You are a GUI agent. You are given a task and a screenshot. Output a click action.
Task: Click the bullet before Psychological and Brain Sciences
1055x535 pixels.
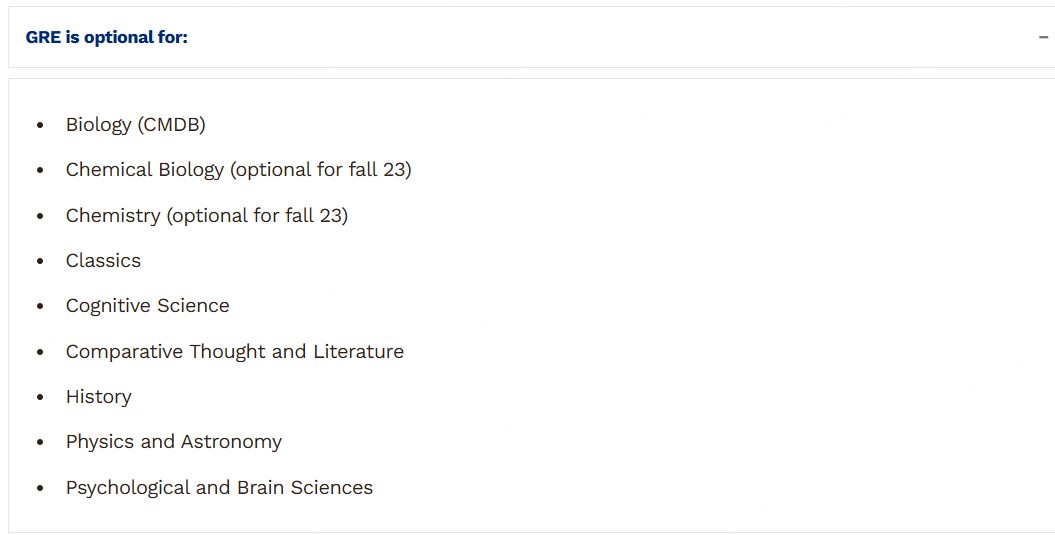click(x=40, y=489)
